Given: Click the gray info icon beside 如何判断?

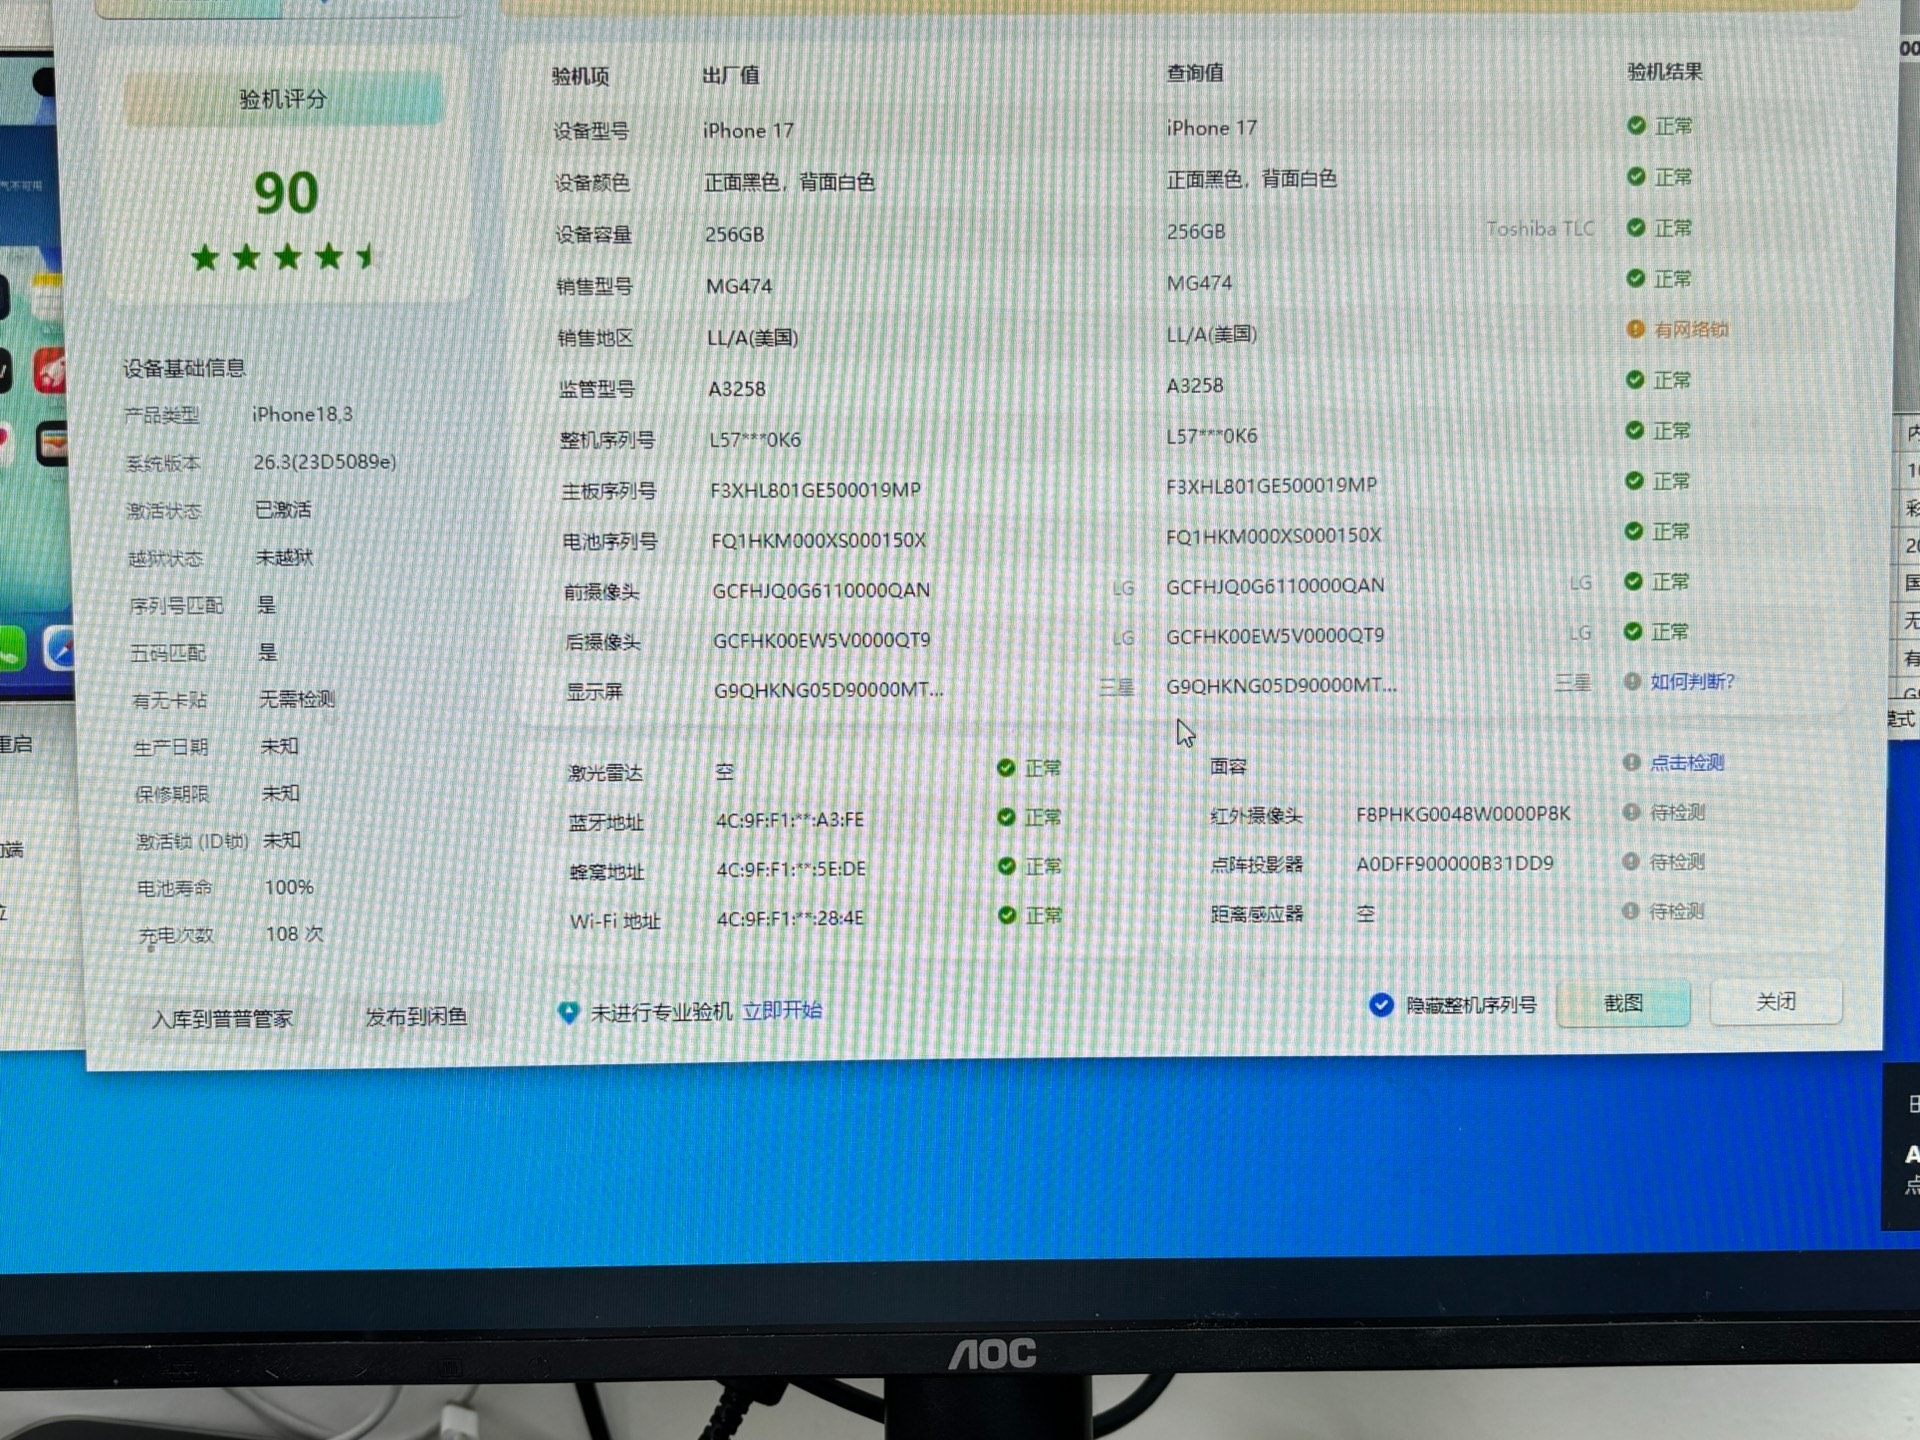Looking at the screenshot, I should click(x=1632, y=681).
